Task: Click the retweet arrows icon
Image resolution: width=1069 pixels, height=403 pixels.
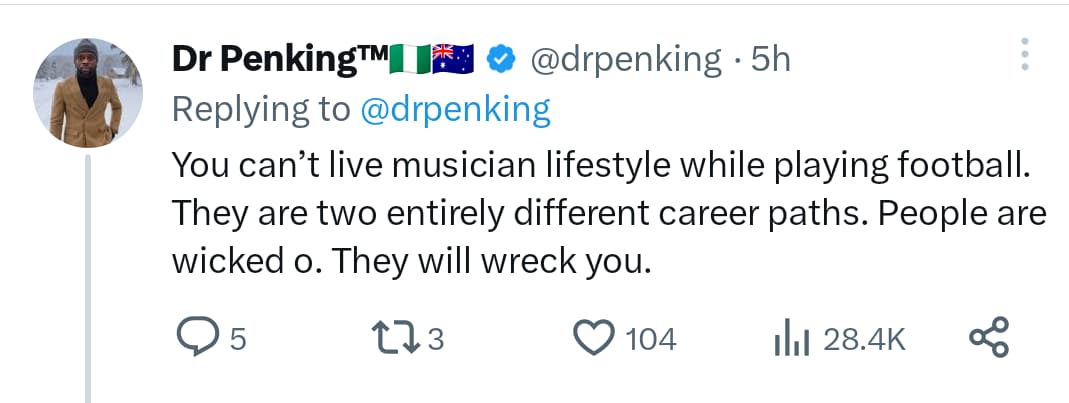Action: 398,339
